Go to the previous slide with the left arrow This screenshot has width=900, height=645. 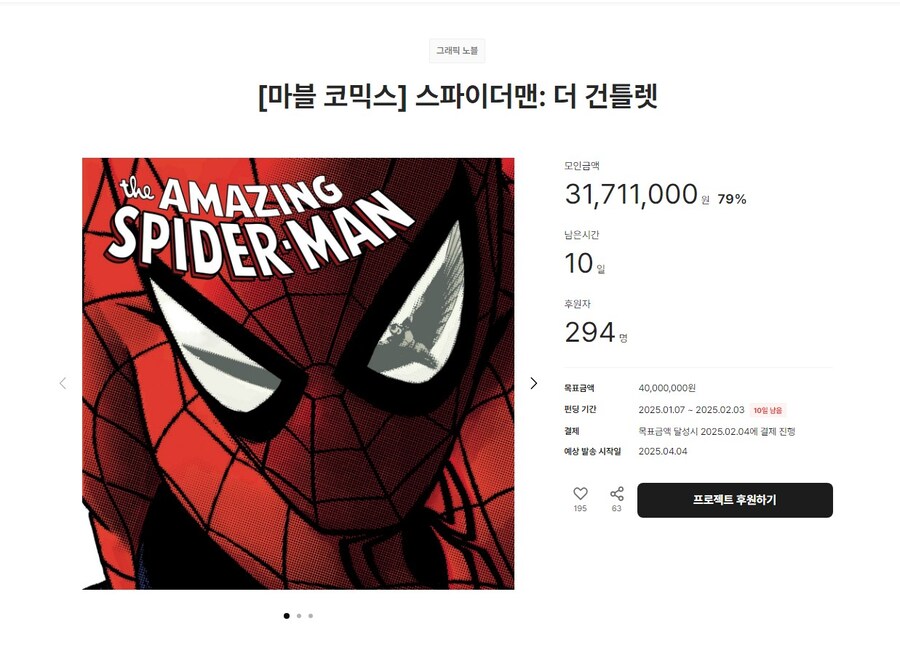(63, 383)
